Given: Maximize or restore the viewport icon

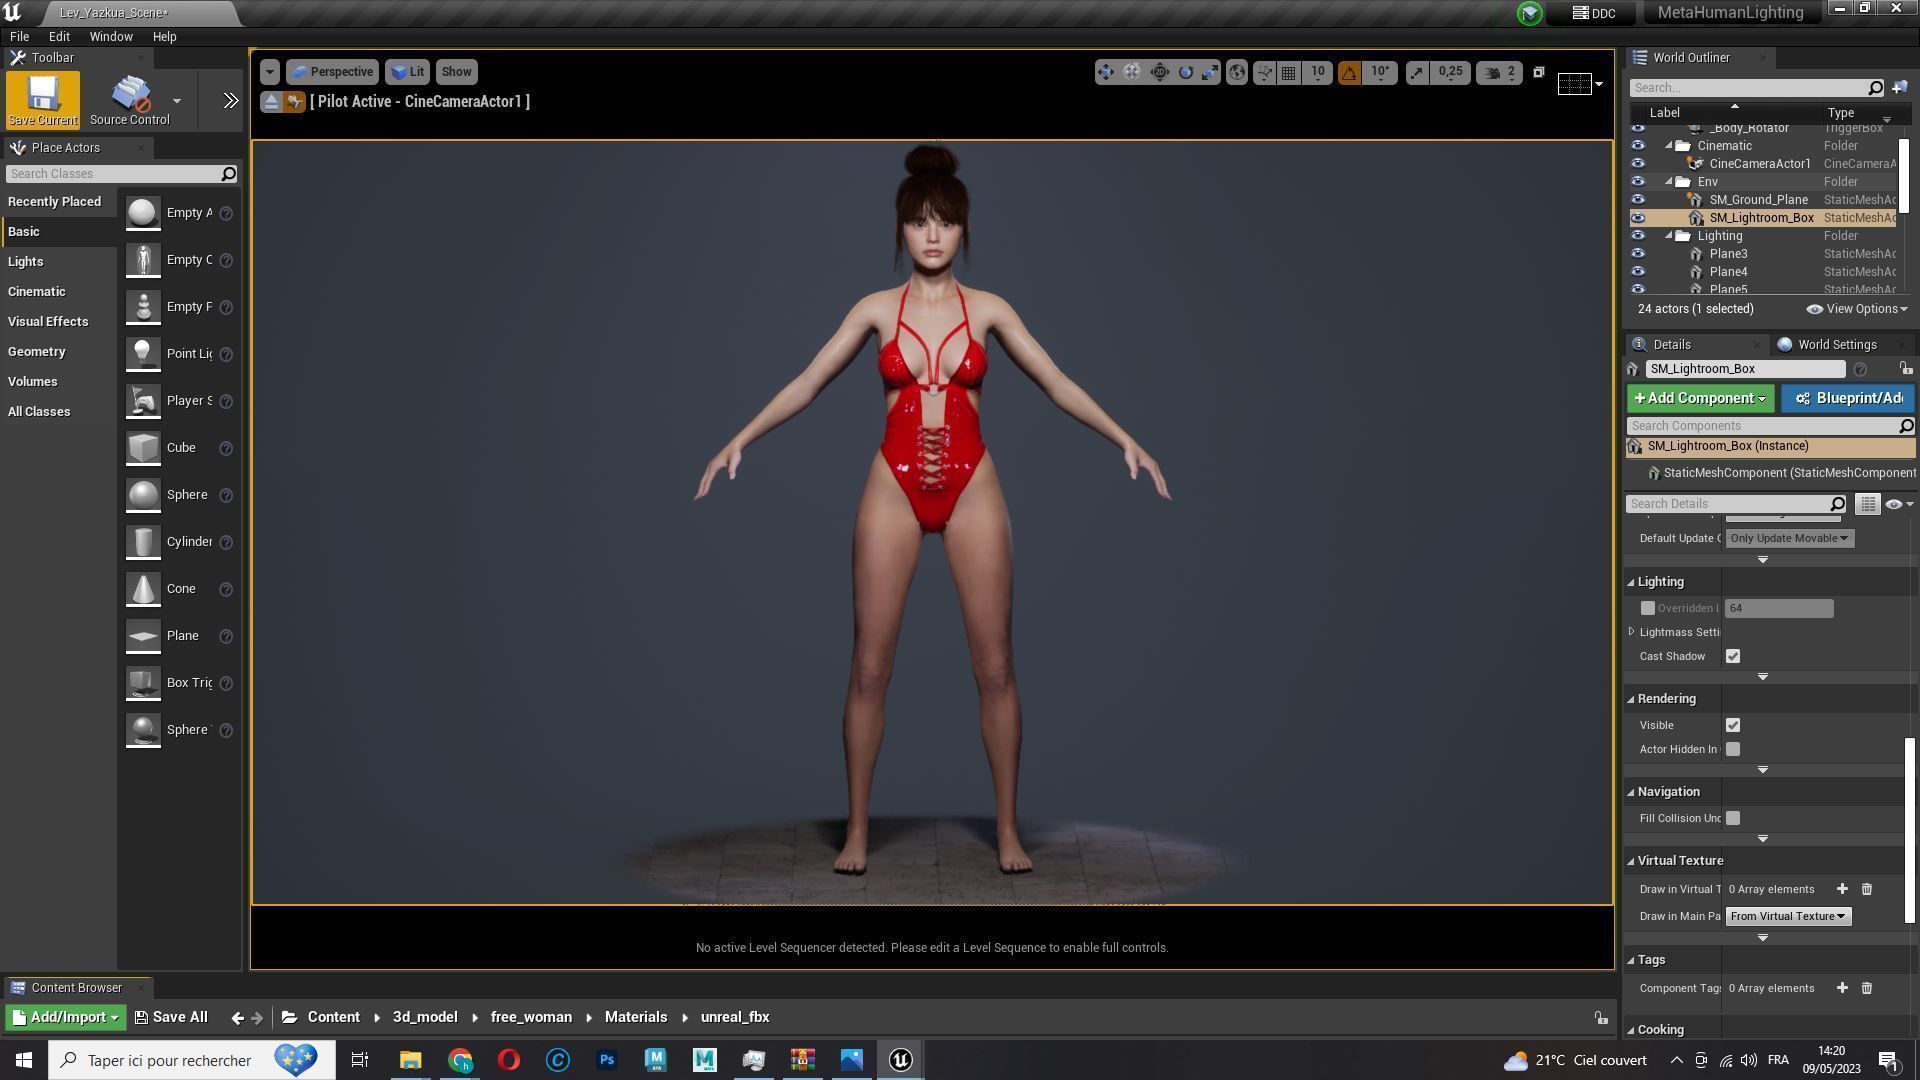Looking at the screenshot, I should coord(1539,72).
